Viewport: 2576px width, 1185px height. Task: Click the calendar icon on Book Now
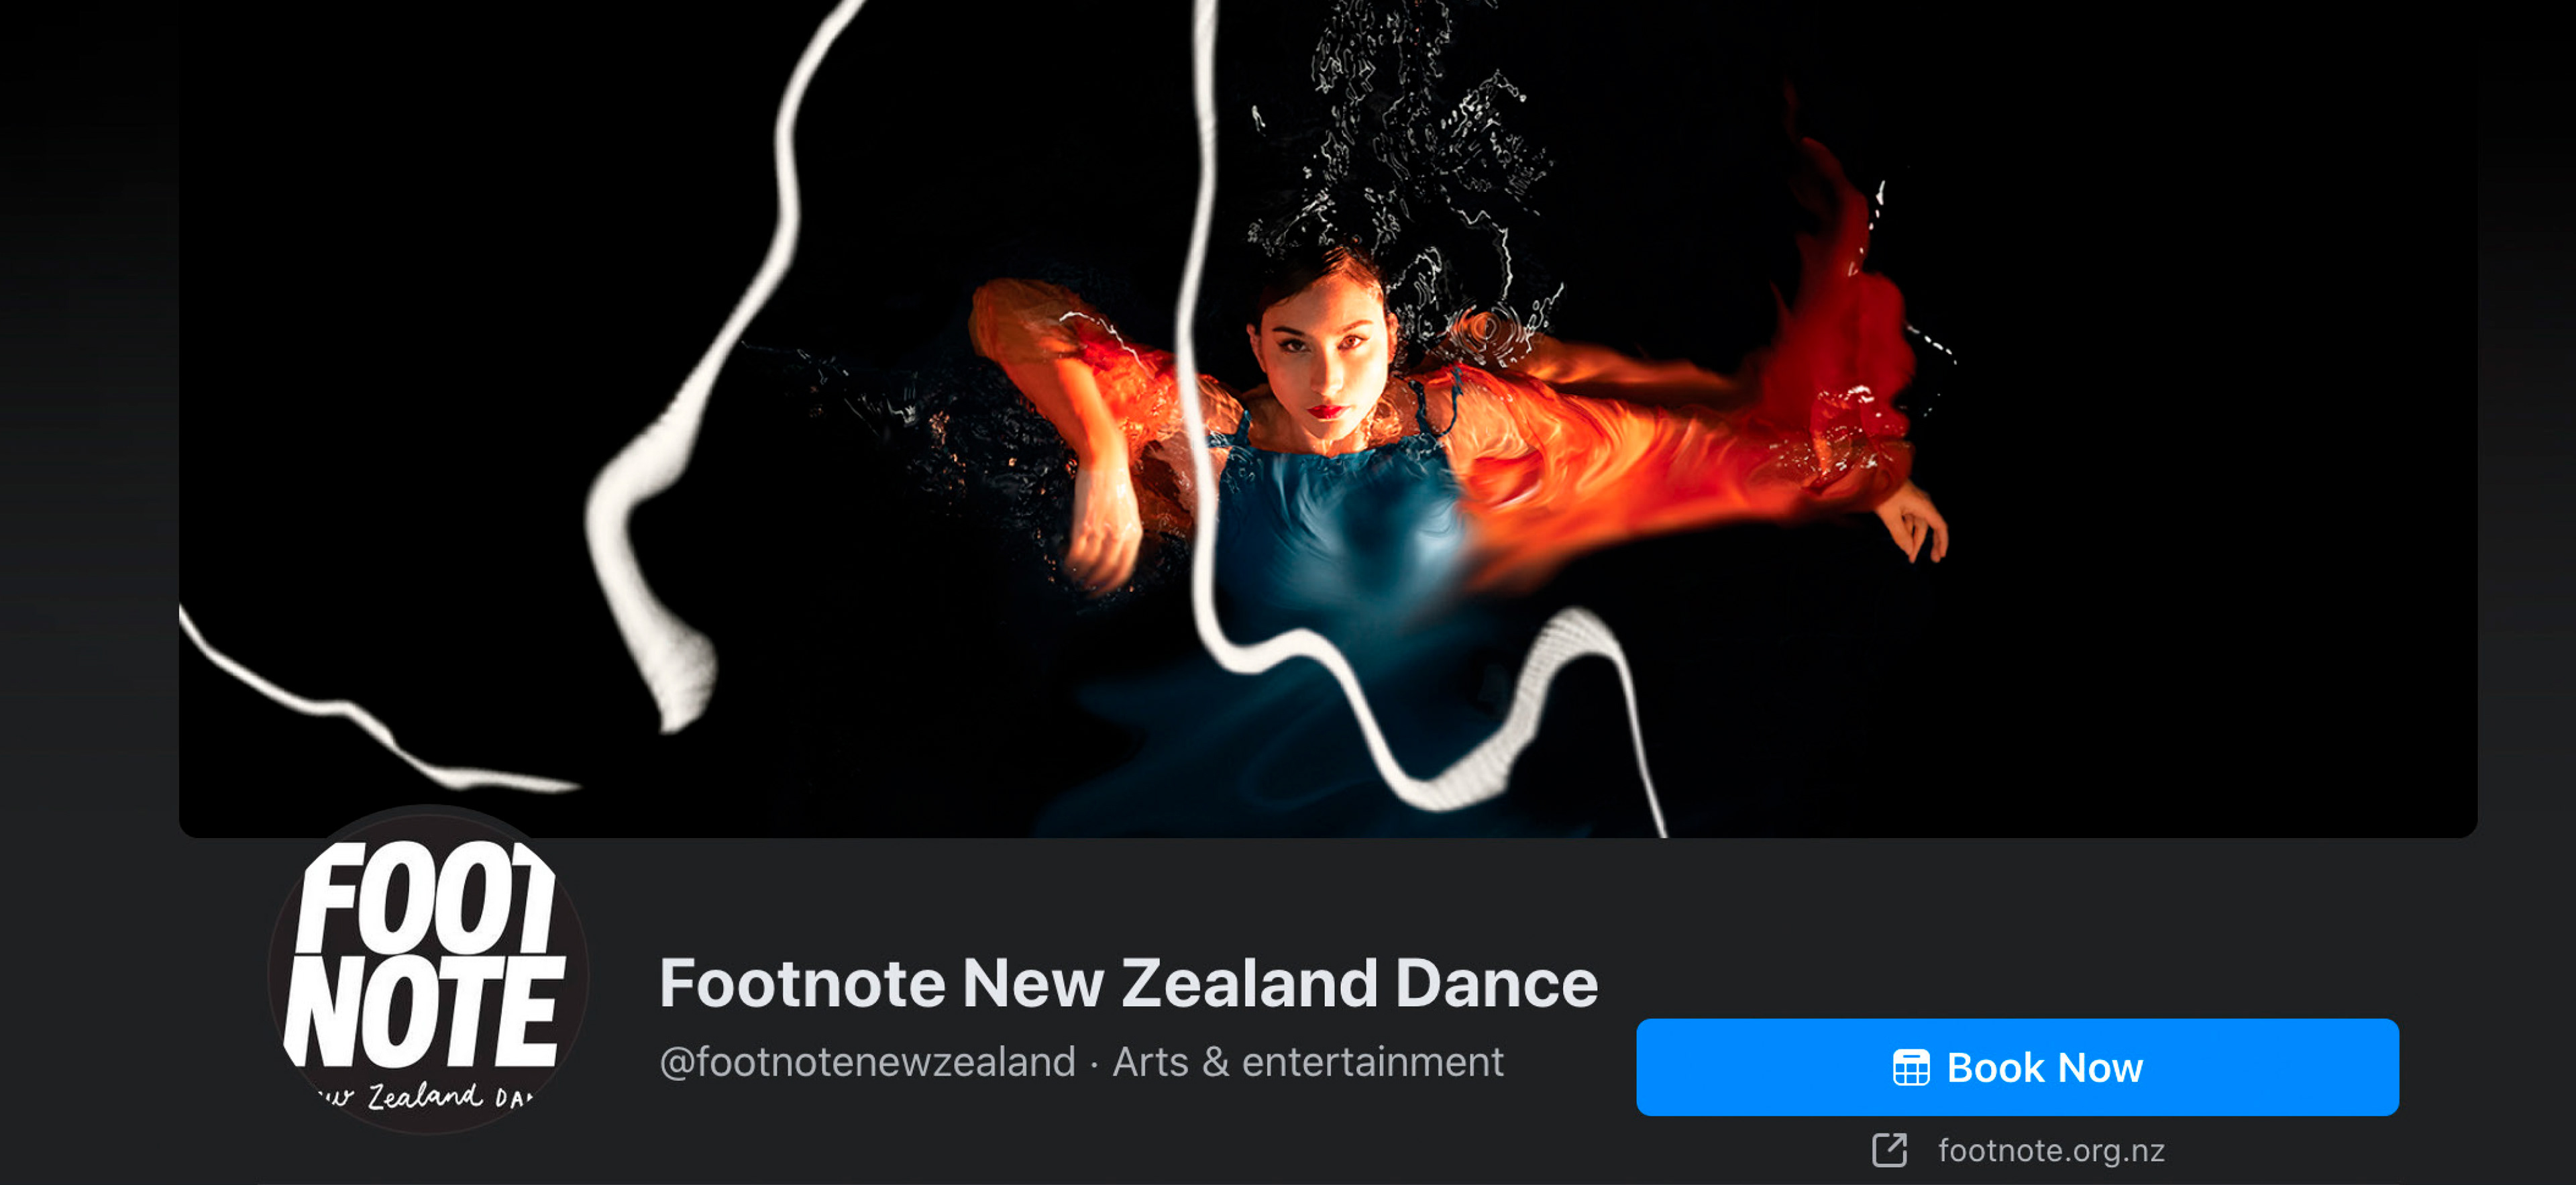pos(1910,1068)
